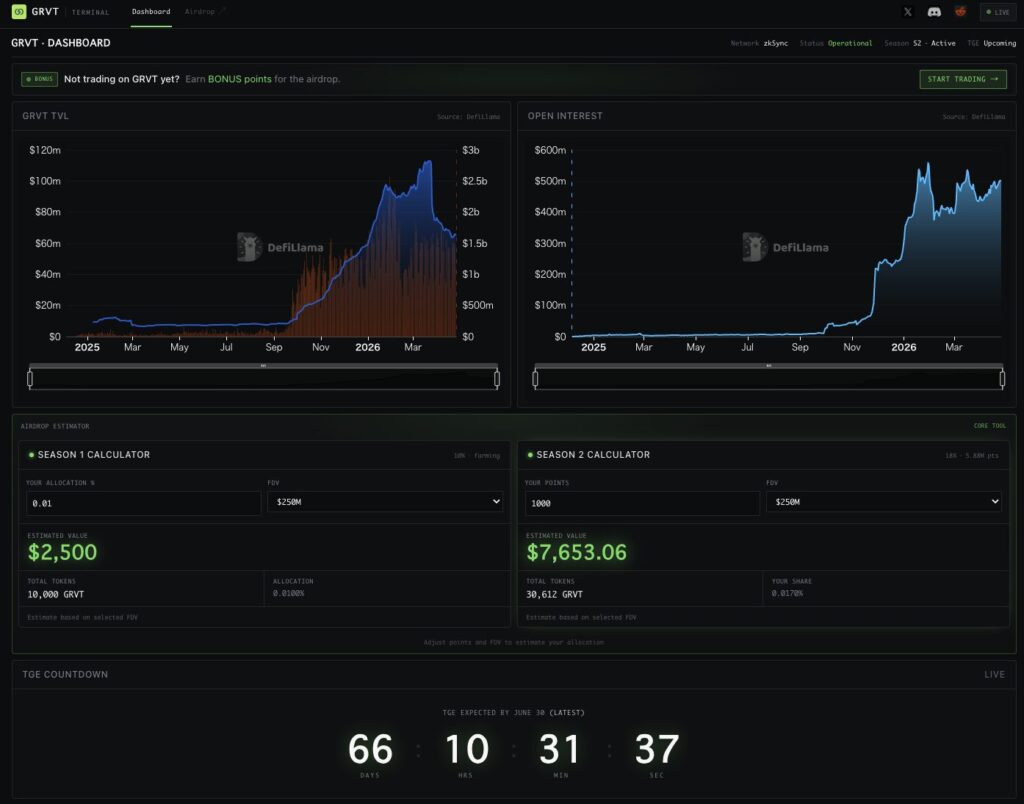The height and width of the screenshot is (804, 1024).
Task: Grab left handle of TVL range slider
Action: [x=30, y=379]
